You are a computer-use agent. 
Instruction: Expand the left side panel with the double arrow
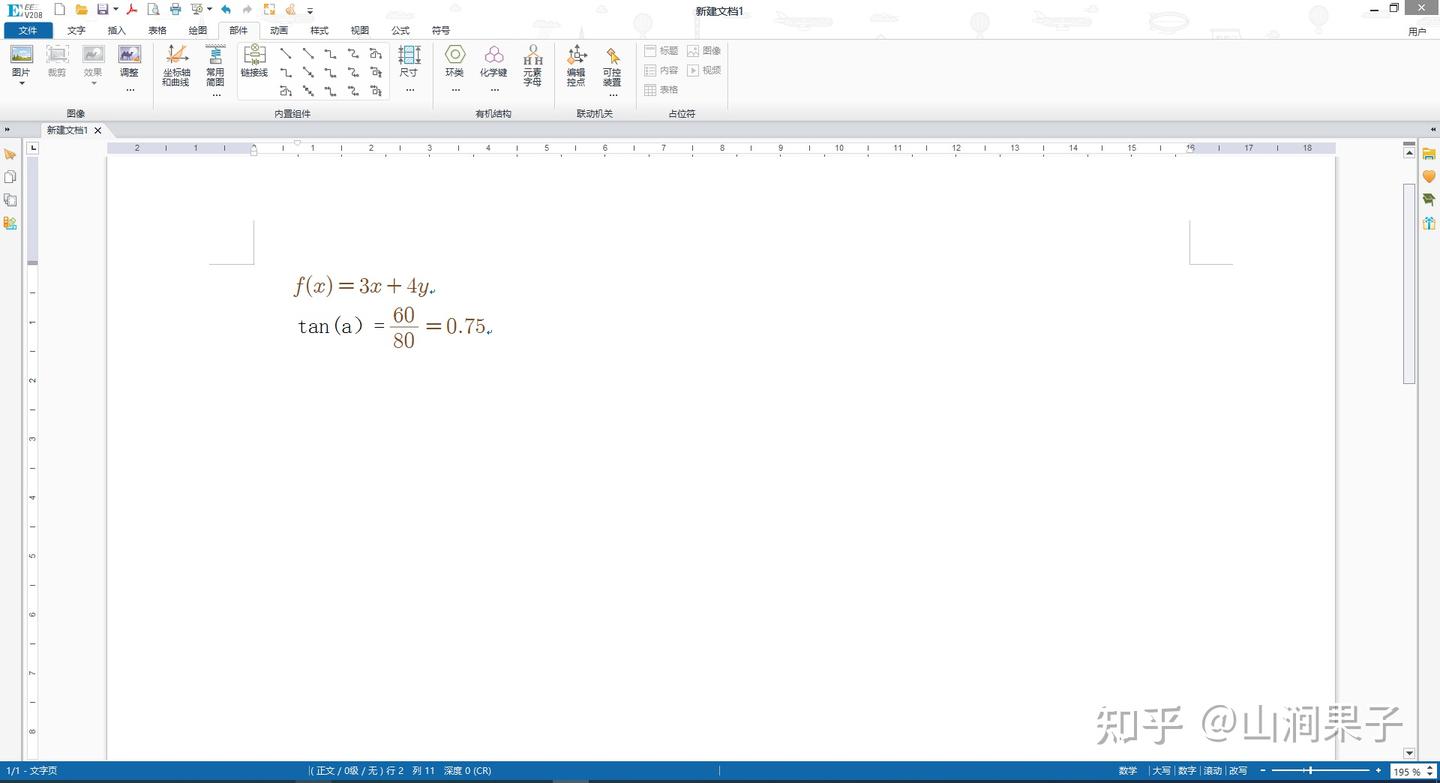point(7,130)
